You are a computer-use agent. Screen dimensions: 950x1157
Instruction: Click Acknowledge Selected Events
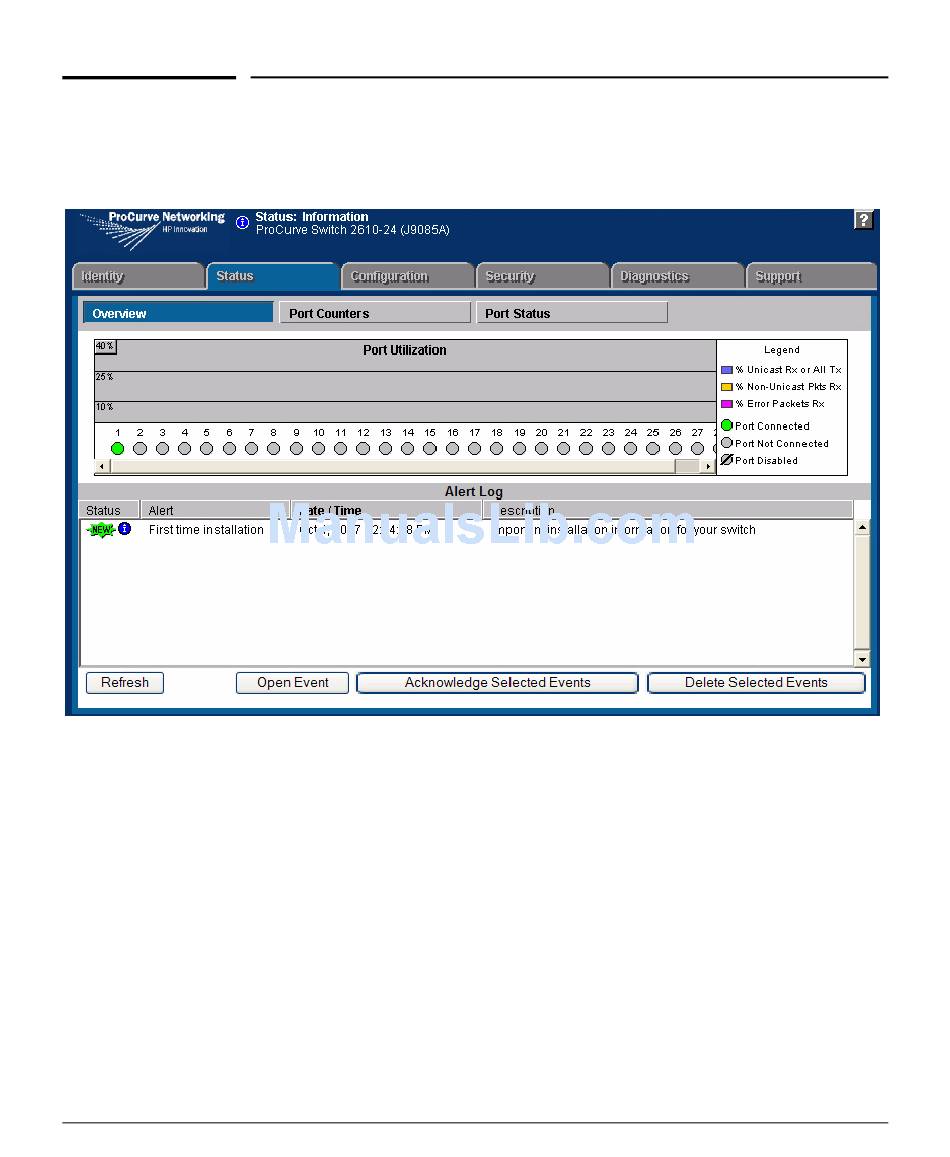(498, 683)
